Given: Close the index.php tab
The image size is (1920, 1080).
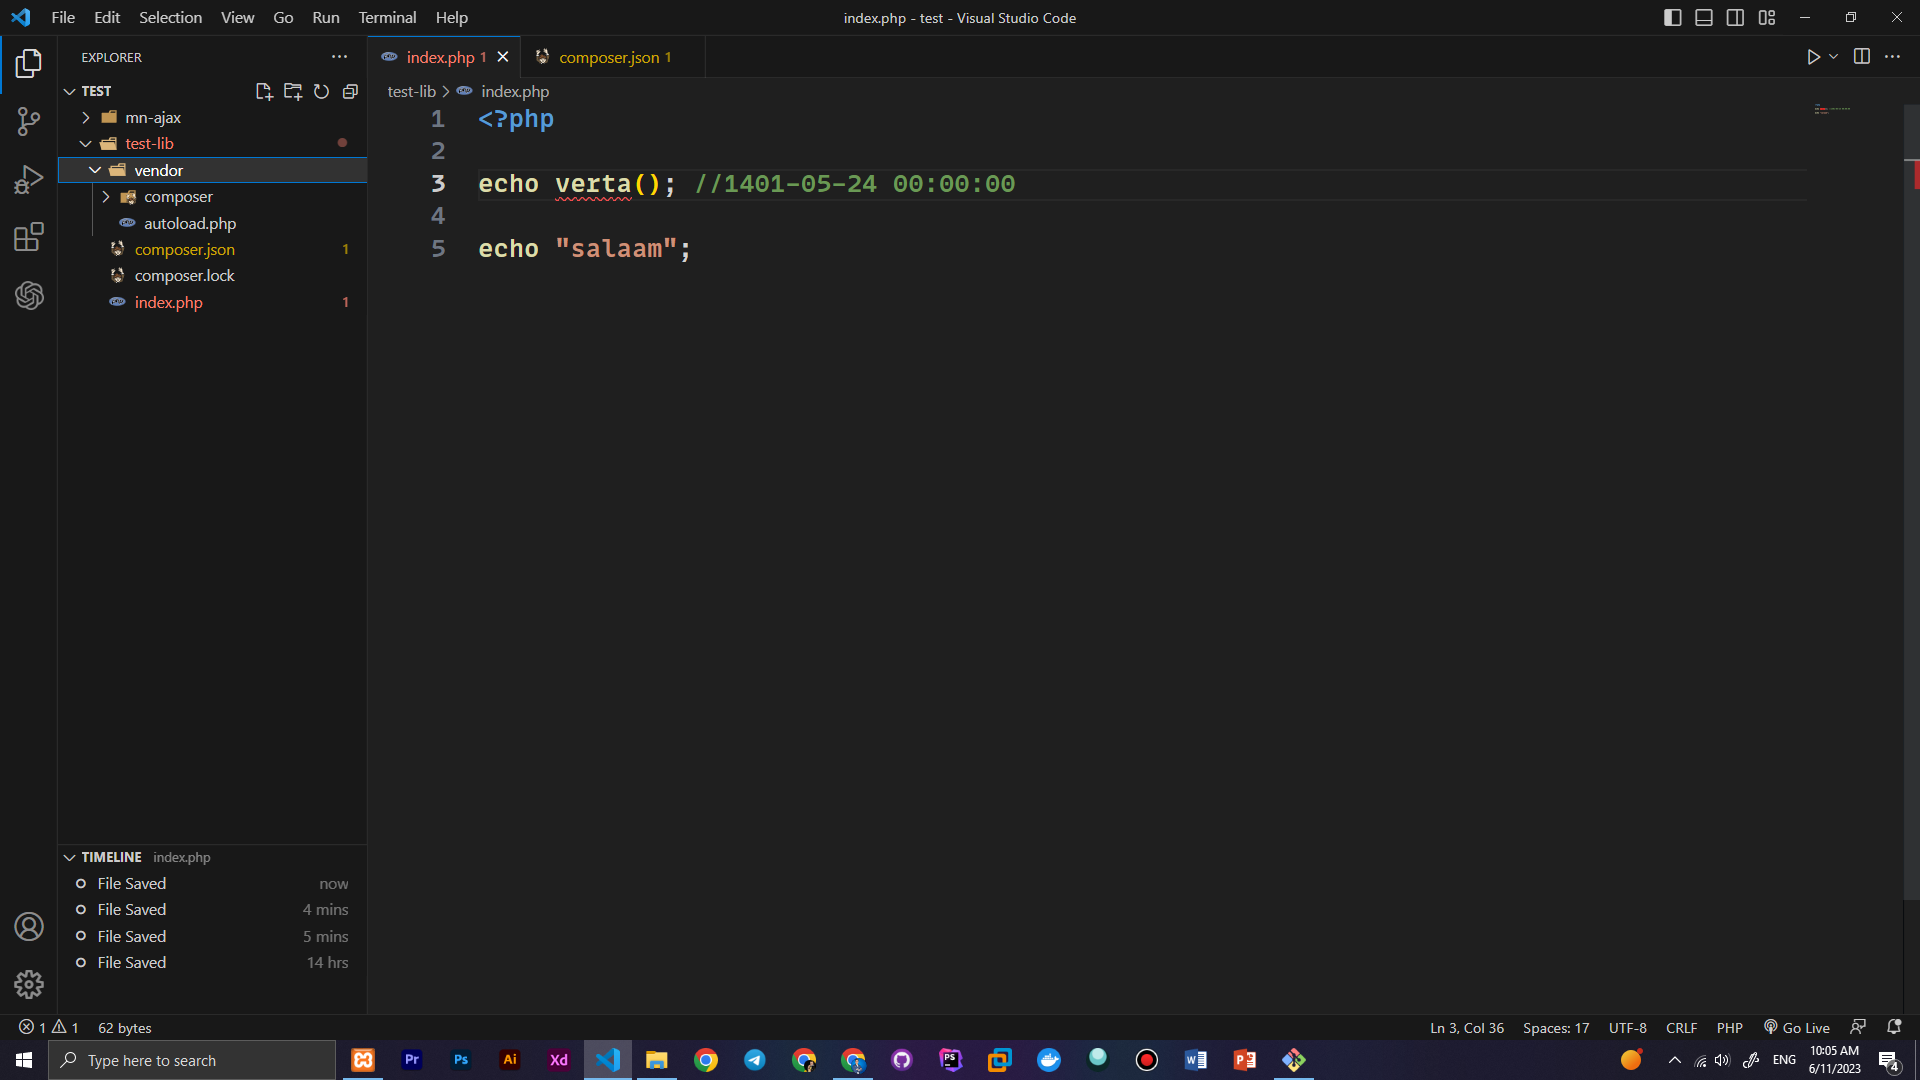Looking at the screenshot, I should (503, 57).
